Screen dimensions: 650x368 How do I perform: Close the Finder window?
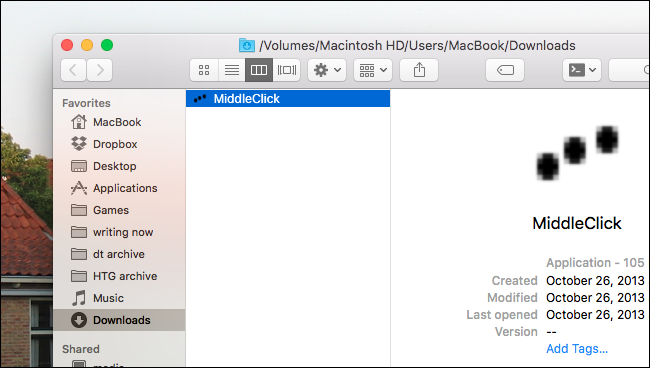[67, 45]
